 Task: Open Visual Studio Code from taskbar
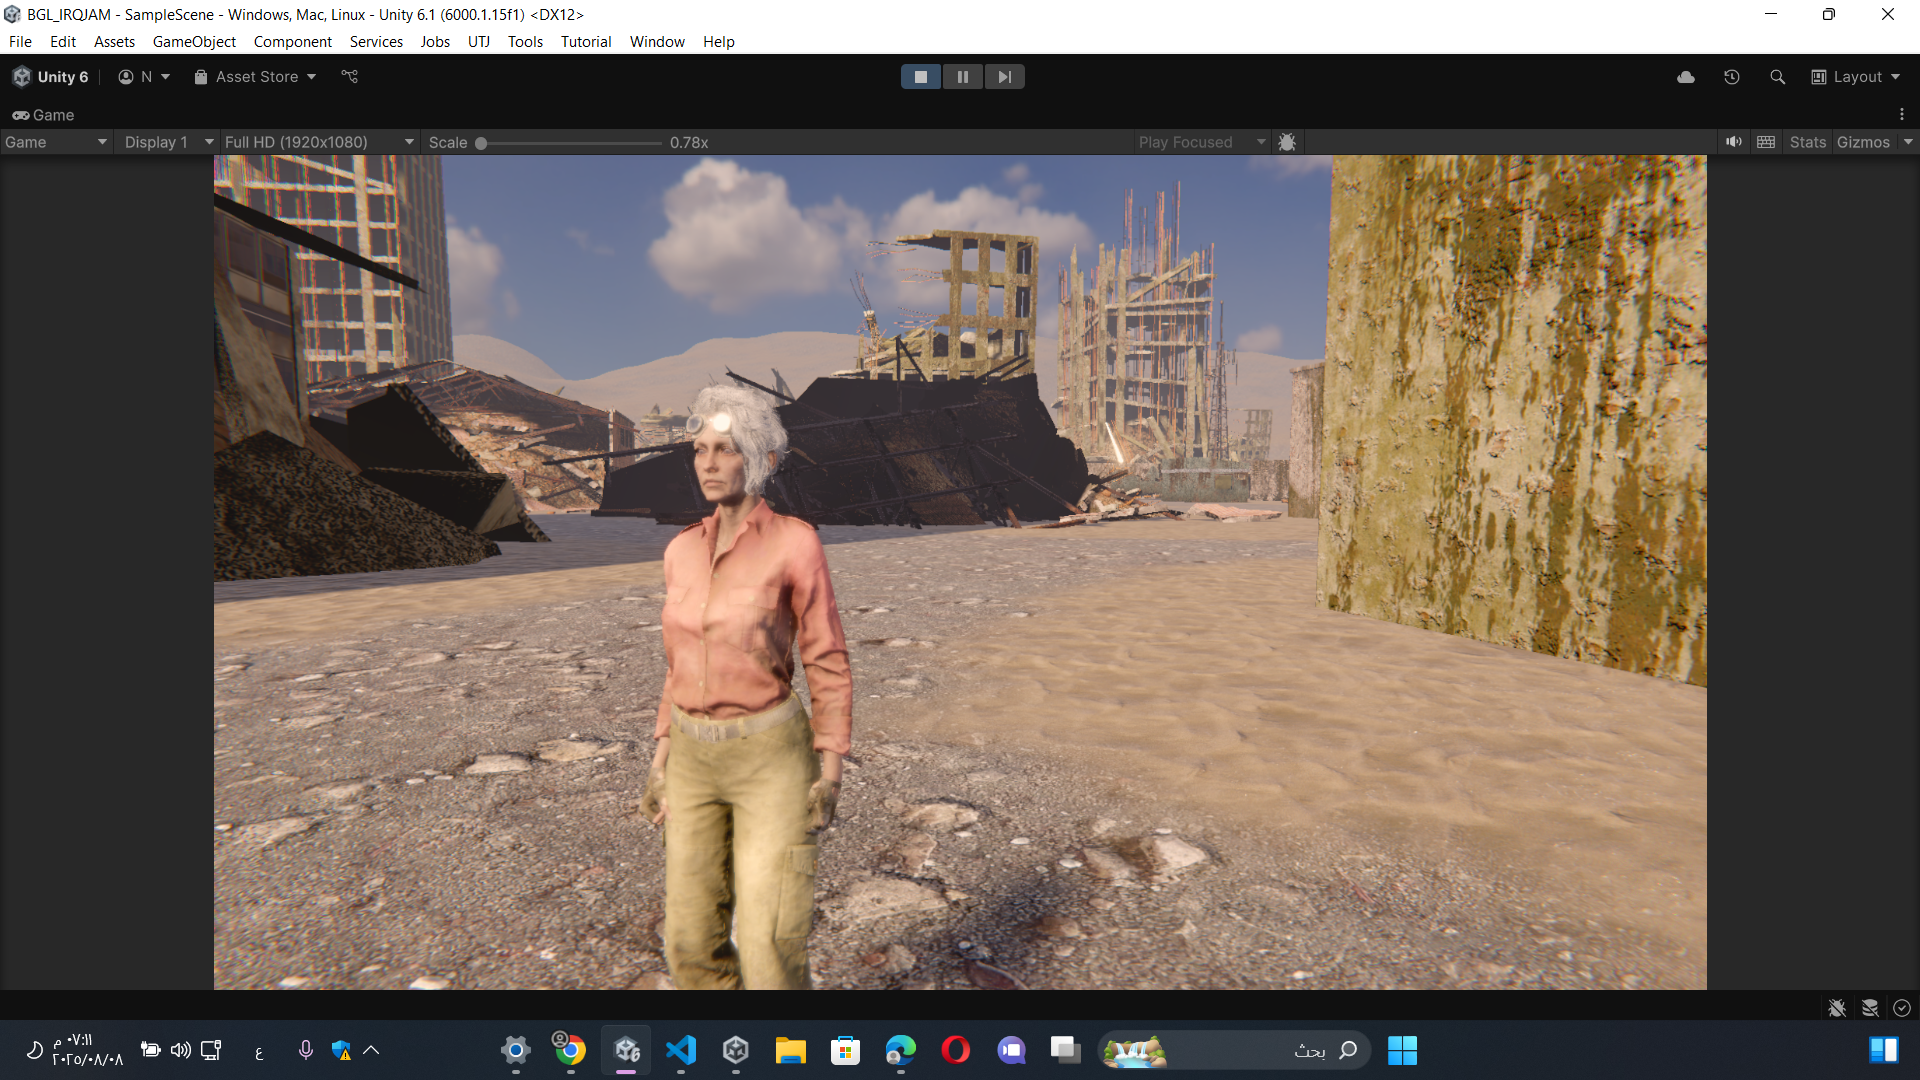point(681,1050)
